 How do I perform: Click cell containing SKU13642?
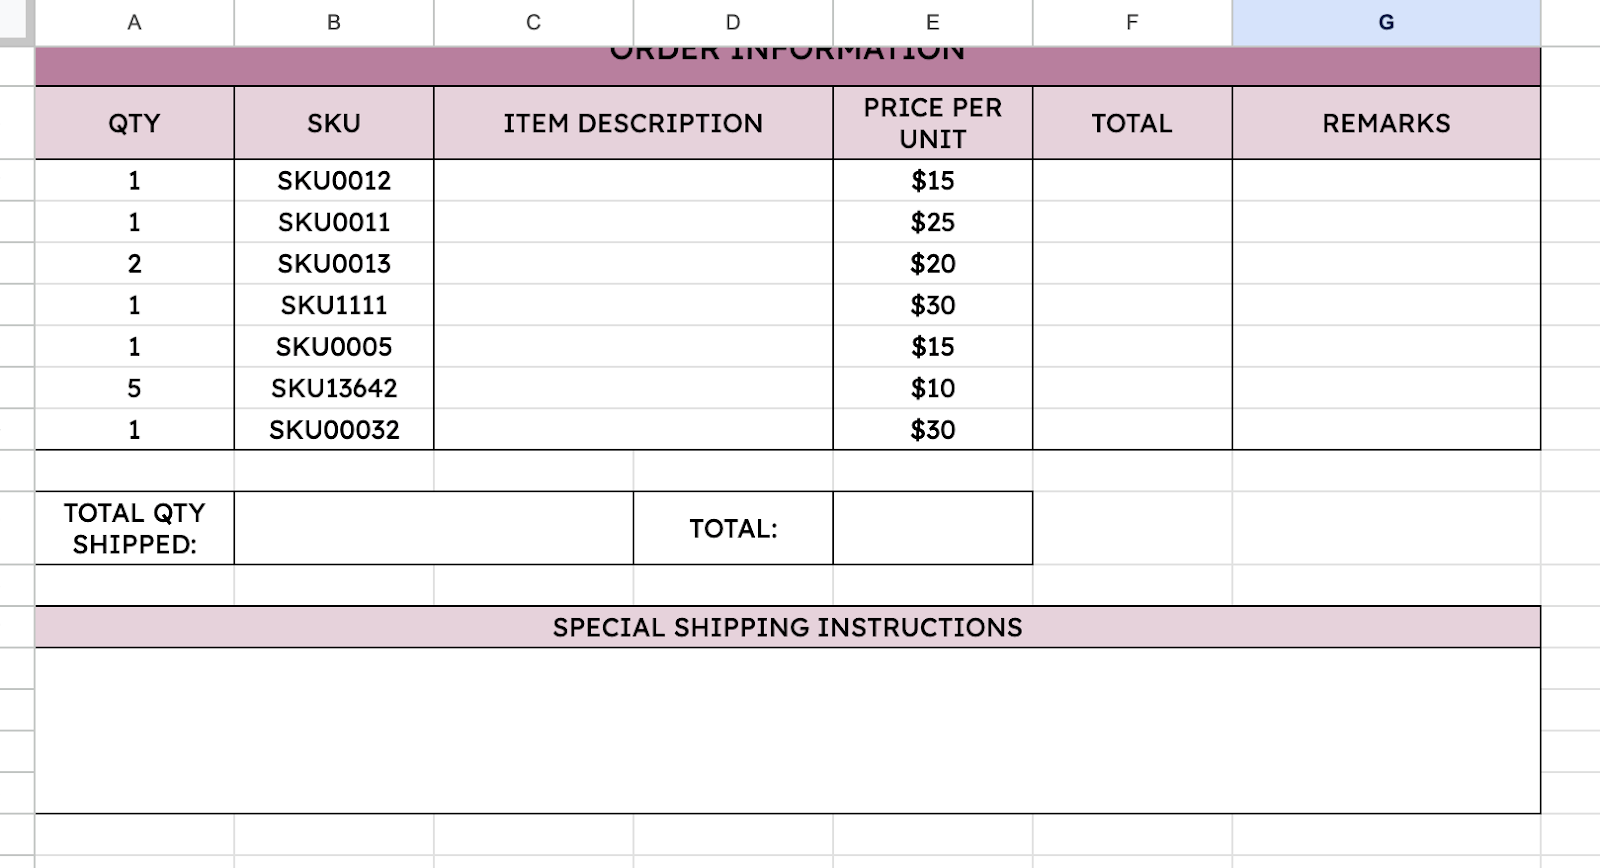click(334, 388)
